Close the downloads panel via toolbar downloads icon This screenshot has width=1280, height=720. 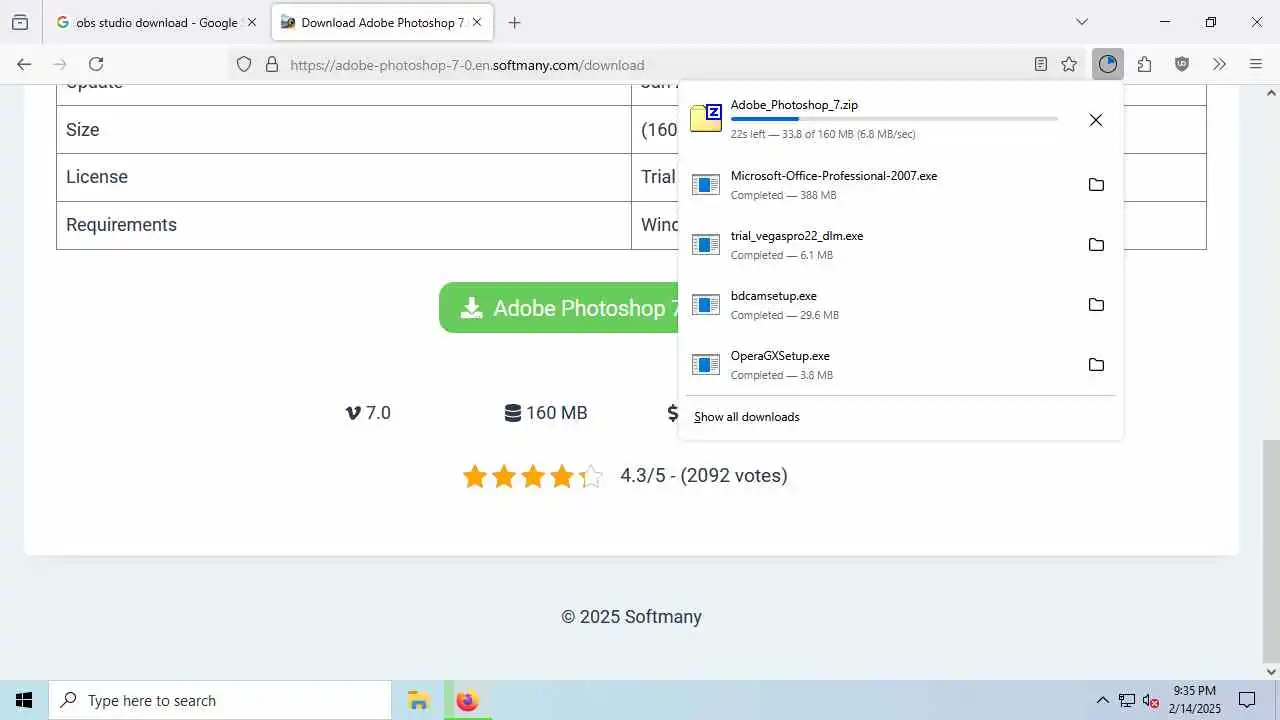click(1108, 64)
